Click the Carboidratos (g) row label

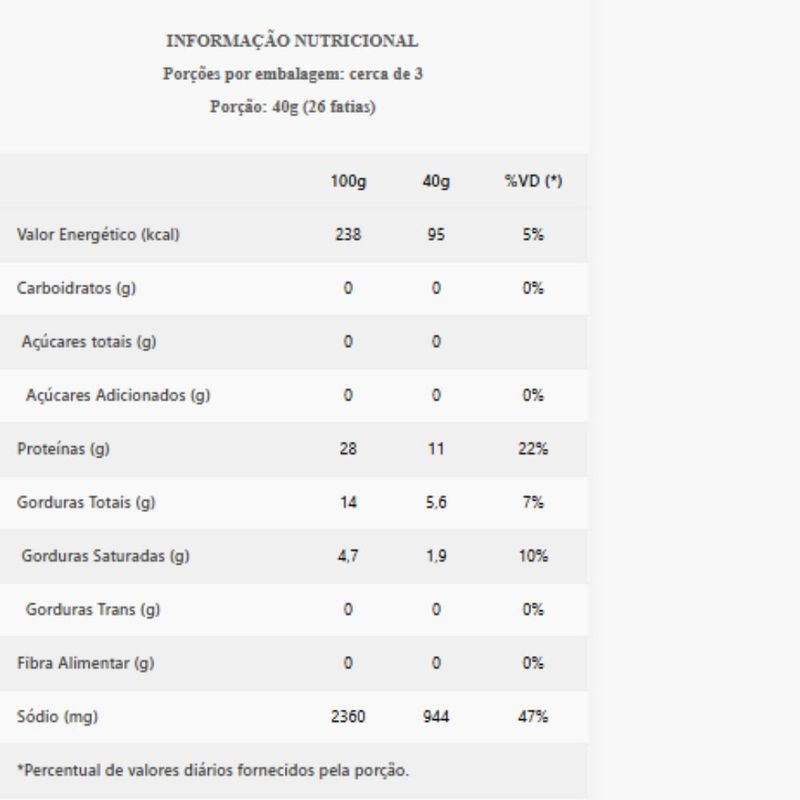click(76, 288)
